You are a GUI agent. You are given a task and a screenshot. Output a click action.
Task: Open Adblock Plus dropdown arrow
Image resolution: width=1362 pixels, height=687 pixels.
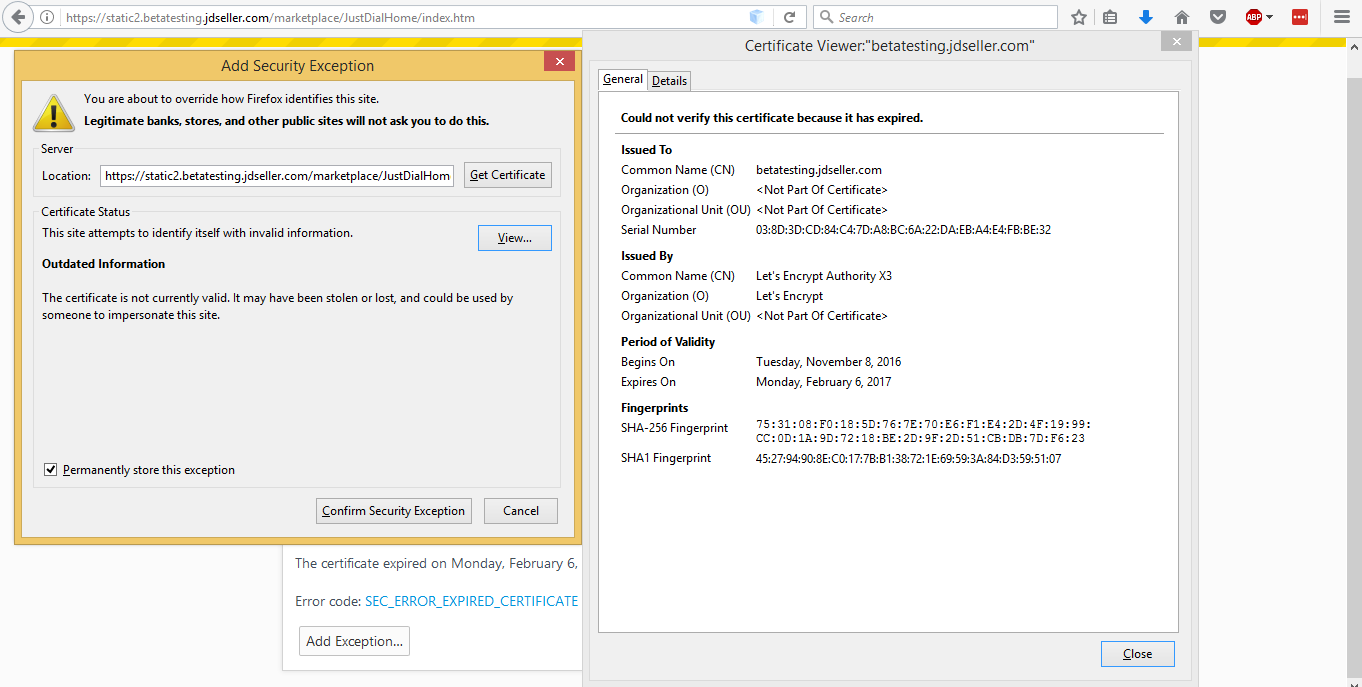coord(1270,17)
